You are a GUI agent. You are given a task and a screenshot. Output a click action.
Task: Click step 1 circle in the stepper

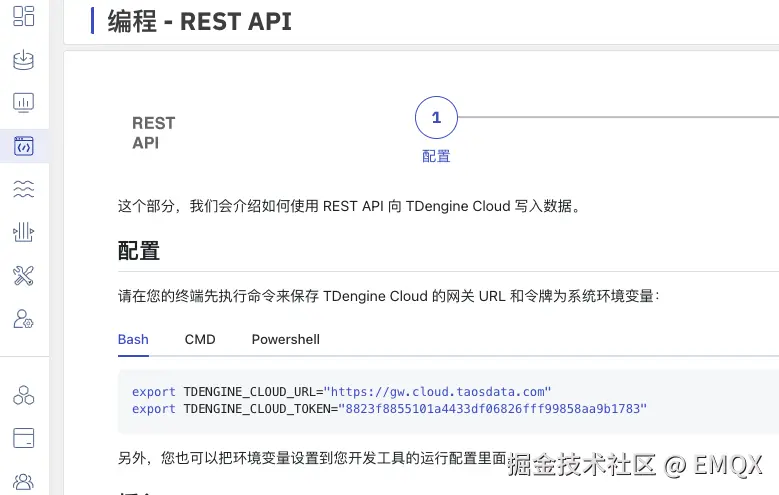point(436,117)
